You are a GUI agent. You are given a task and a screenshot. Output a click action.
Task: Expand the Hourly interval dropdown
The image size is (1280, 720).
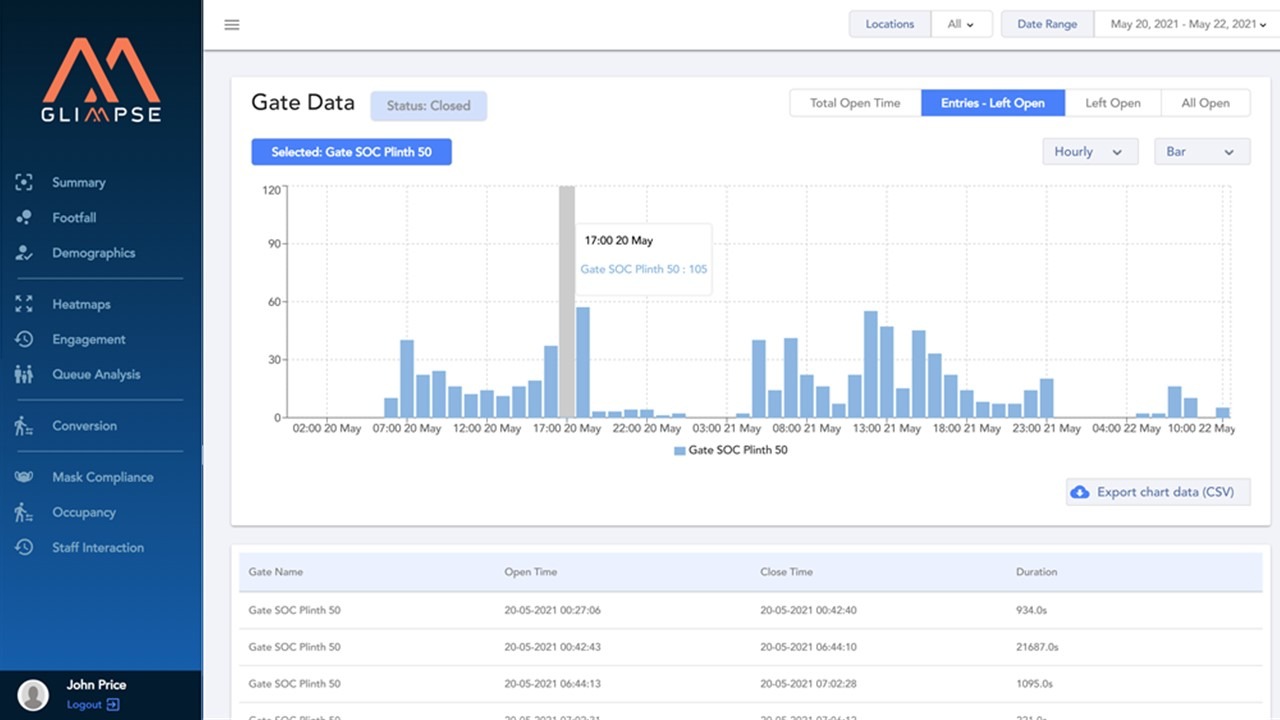[x=1090, y=151]
